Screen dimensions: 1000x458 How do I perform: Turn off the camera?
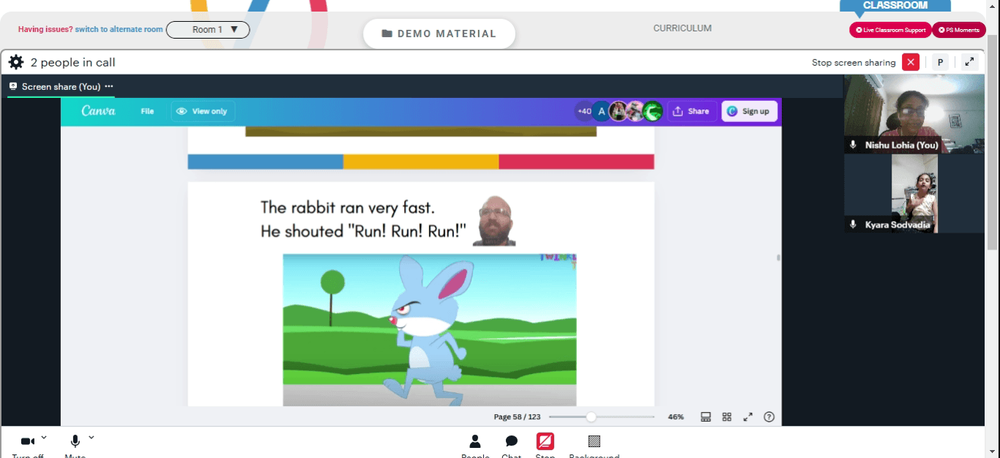[x=27, y=445]
